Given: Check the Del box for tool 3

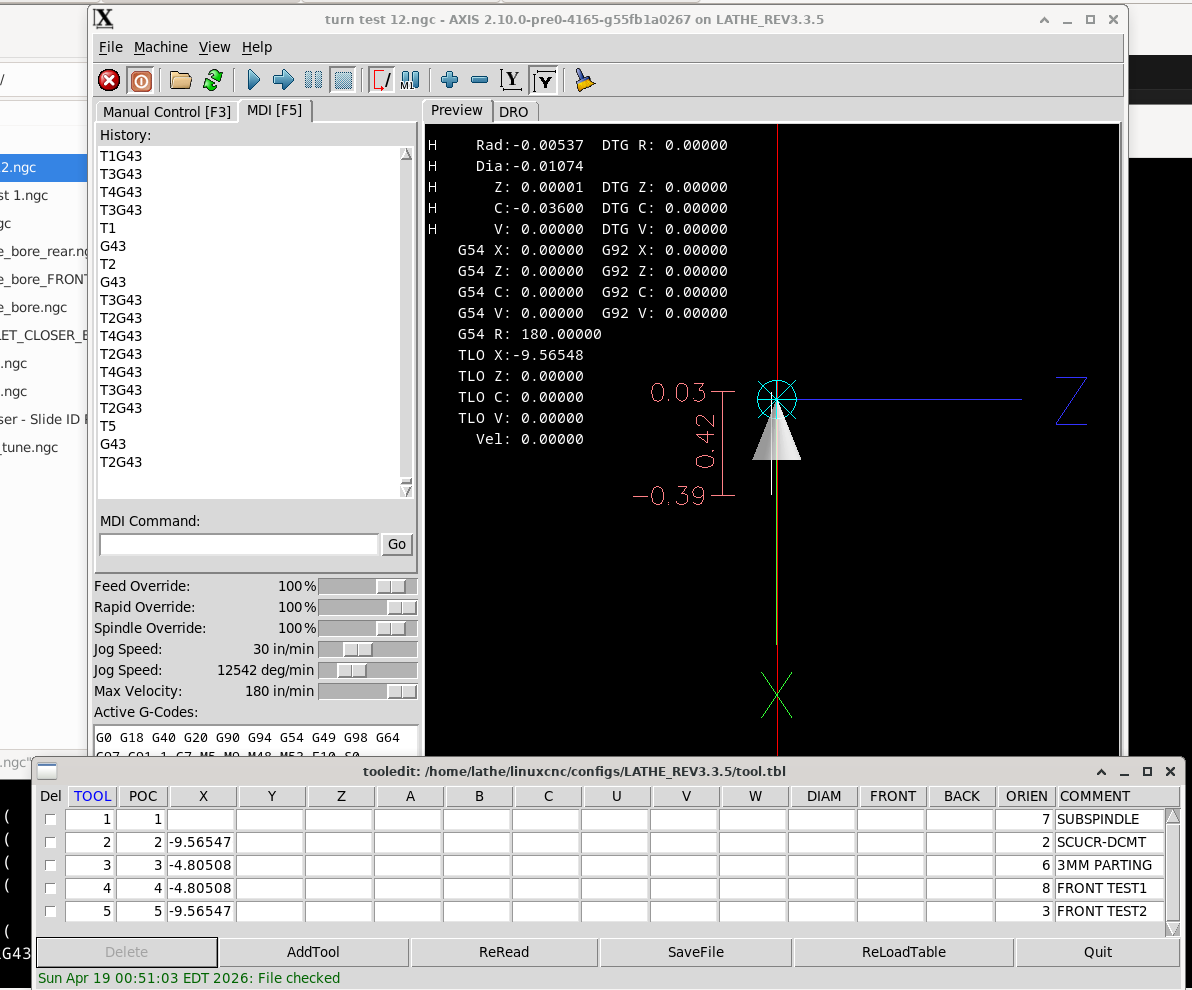Looking at the screenshot, I should pyautogui.click(x=50, y=866).
